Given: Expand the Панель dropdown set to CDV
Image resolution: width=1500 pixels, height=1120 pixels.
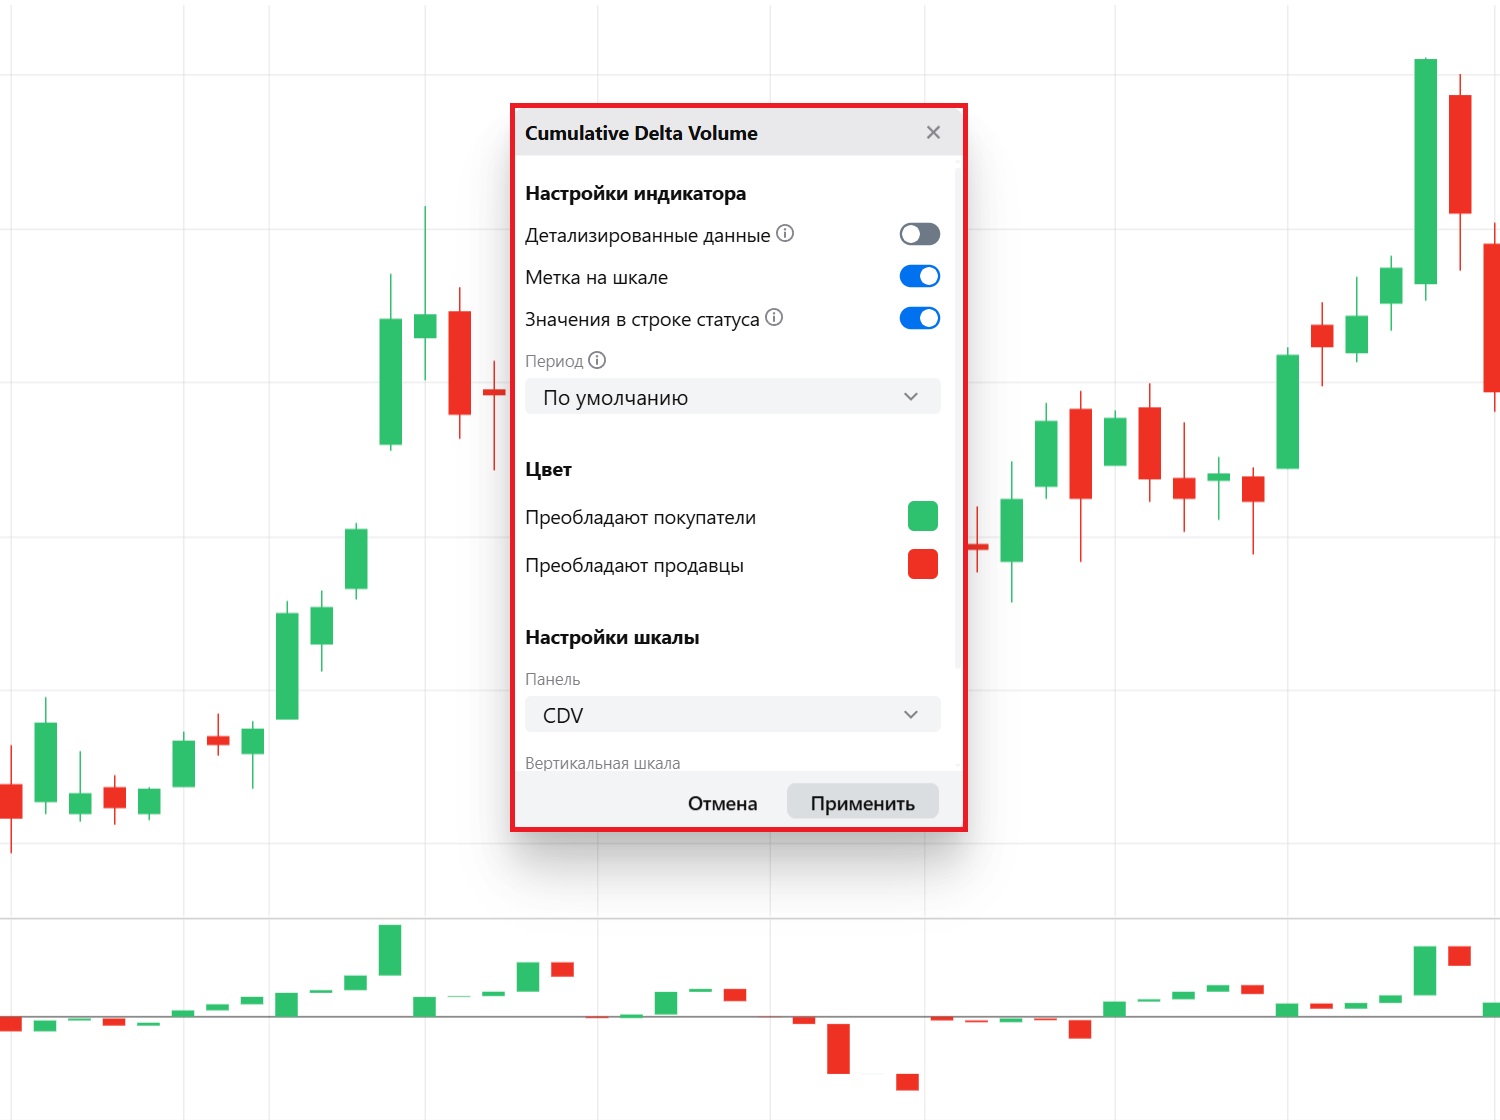Looking at the screenshot, I should pyautogui.click(x=732, y=715).
